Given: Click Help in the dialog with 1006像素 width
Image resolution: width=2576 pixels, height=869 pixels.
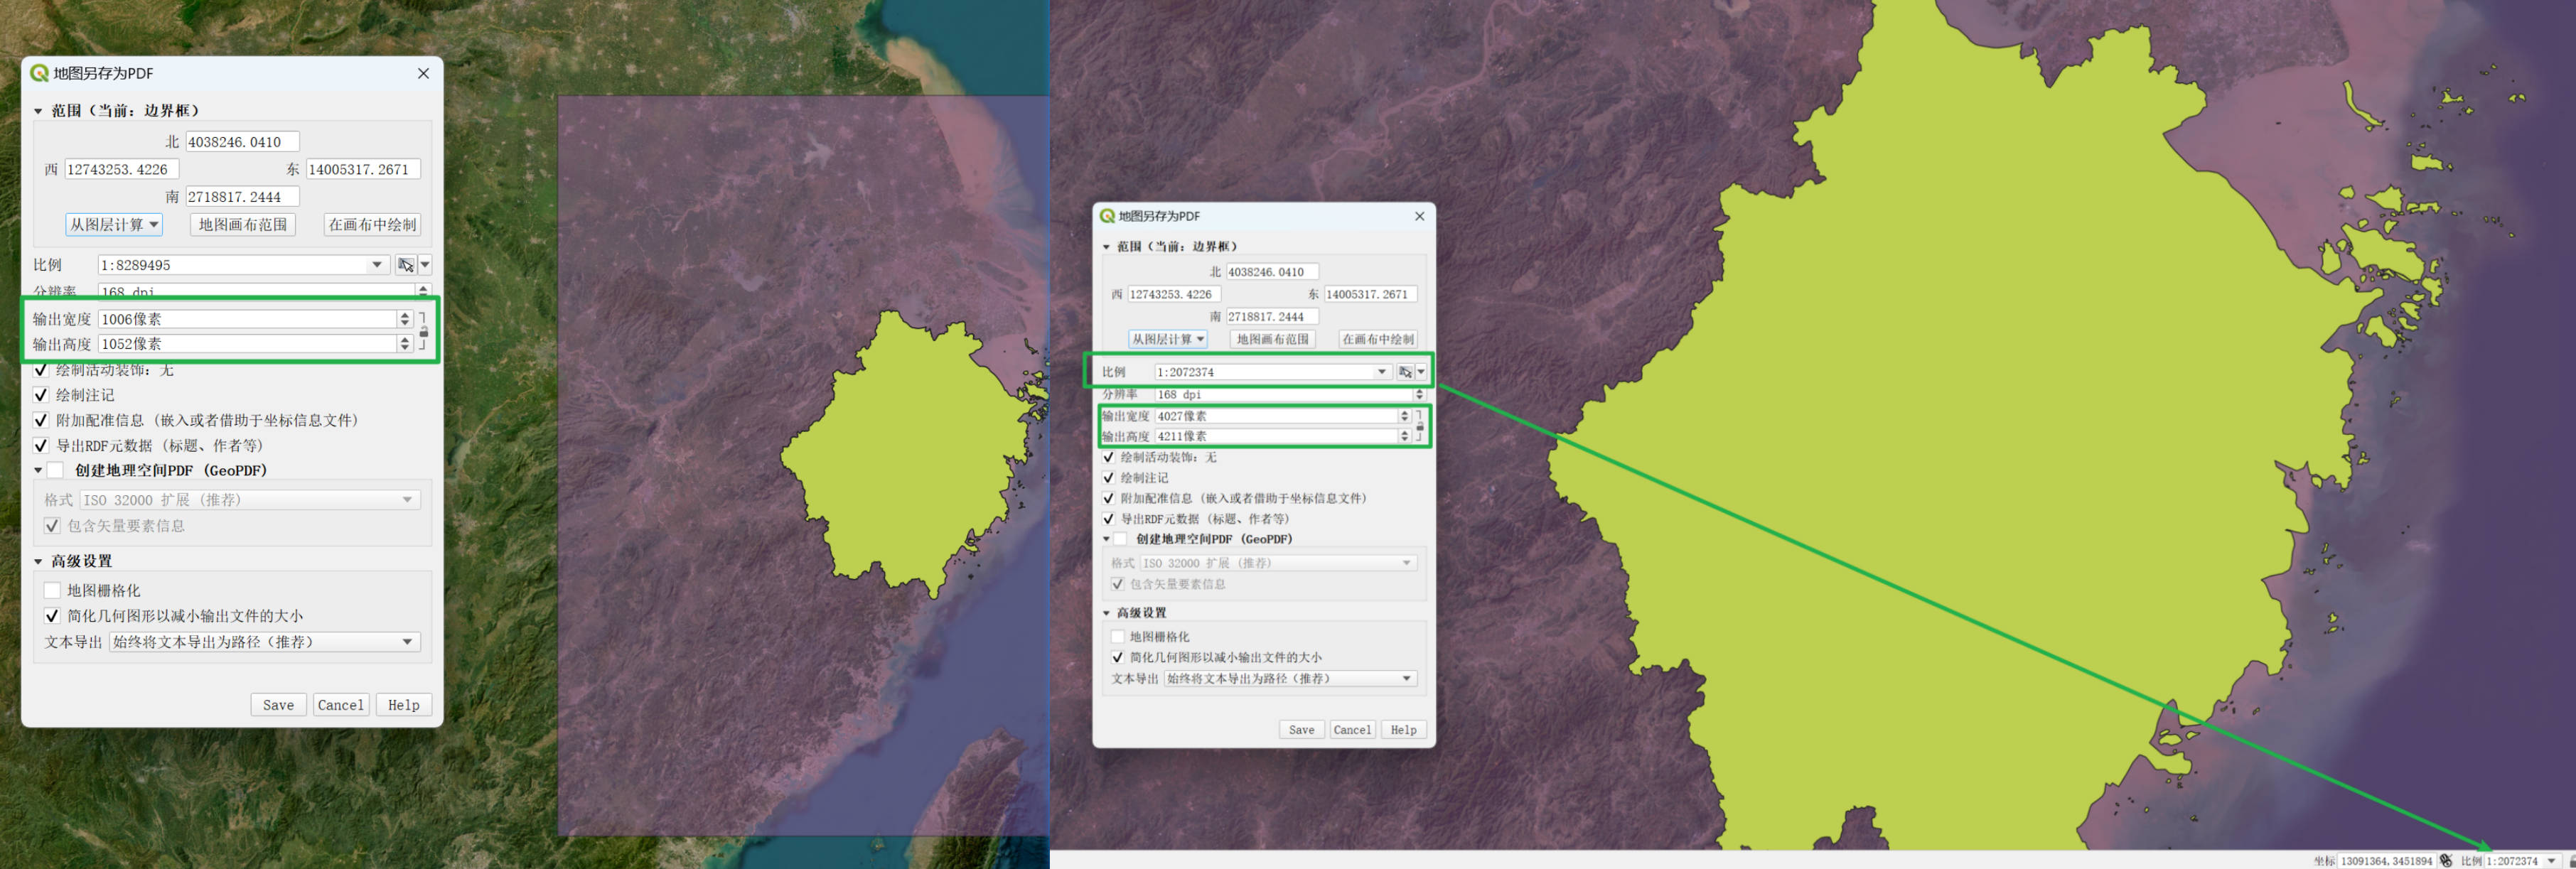Looking at the screenshot, I should tap(403, 705).
